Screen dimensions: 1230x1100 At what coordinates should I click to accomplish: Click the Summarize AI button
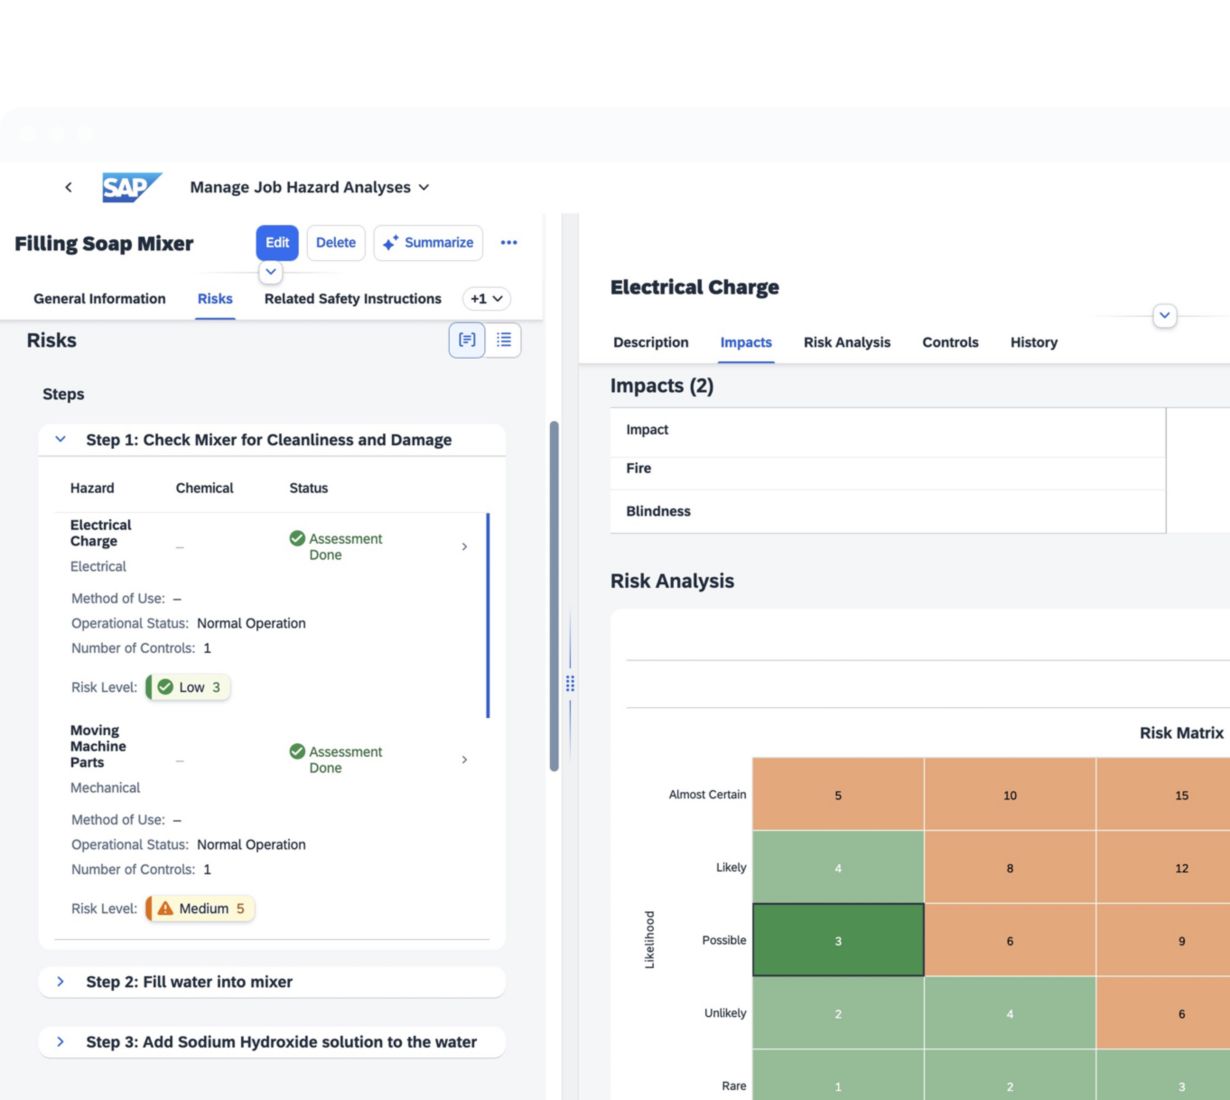point(428,243)
